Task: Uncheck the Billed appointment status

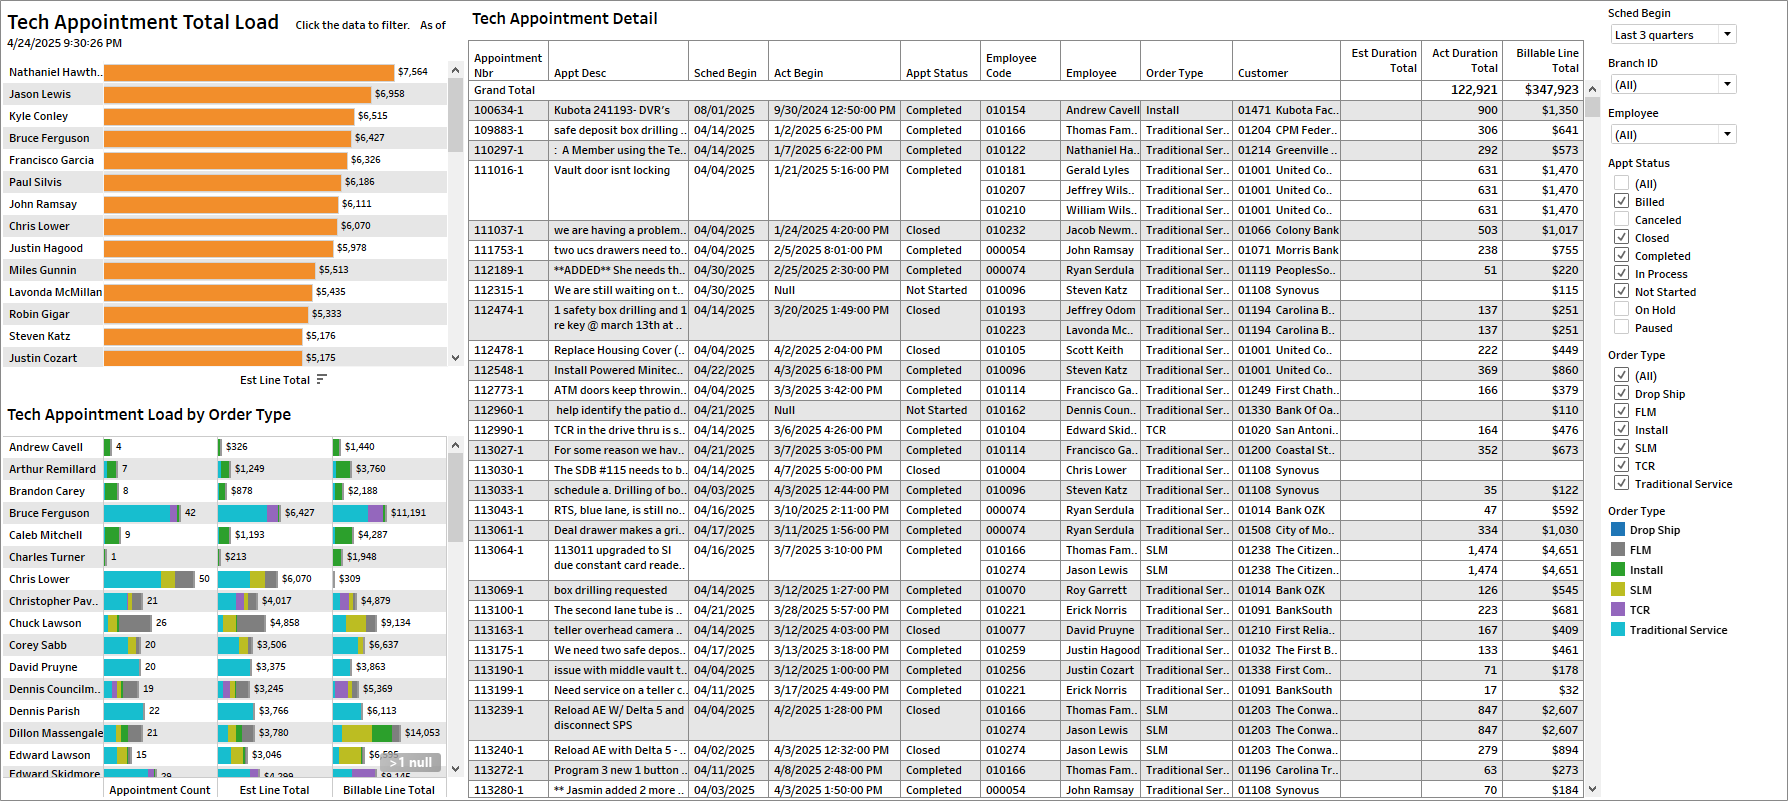Action: tap(1621, 202)
